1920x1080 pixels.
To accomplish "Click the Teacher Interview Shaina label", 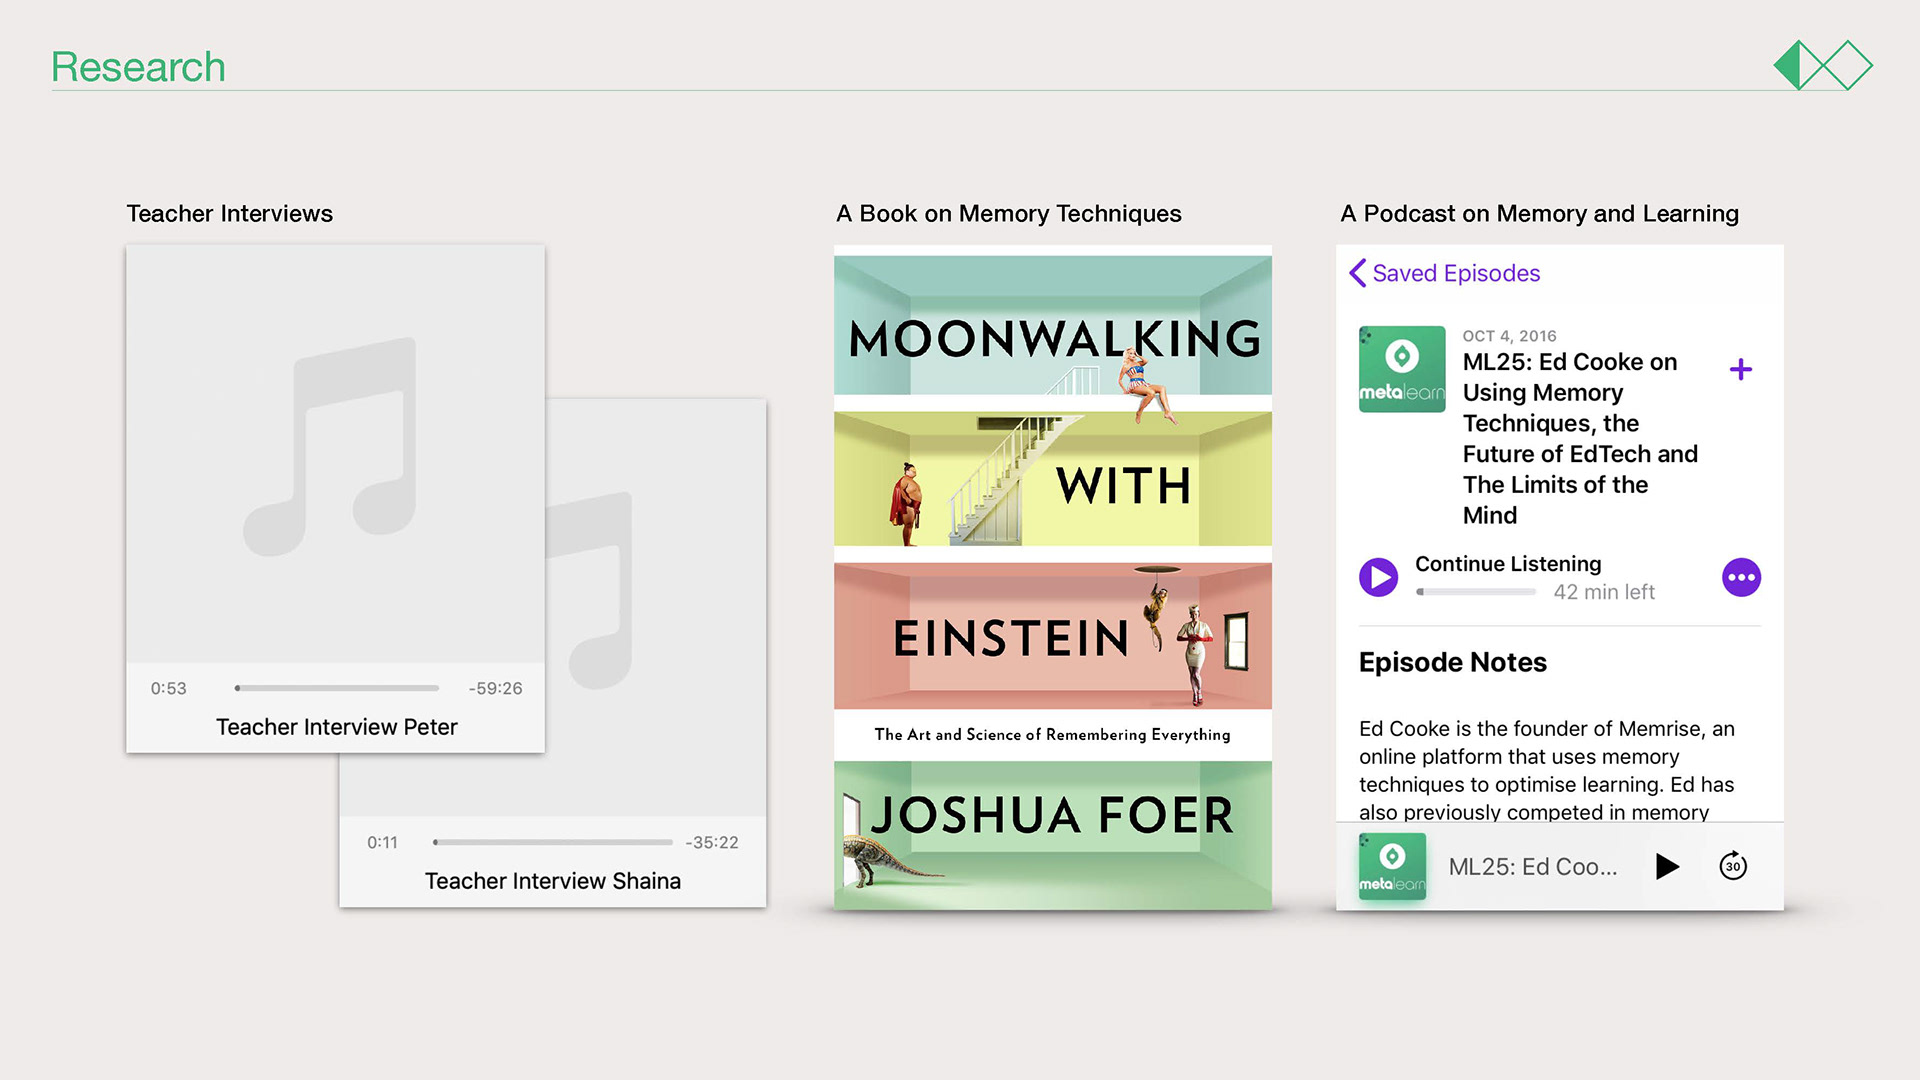I will point(553,881).
